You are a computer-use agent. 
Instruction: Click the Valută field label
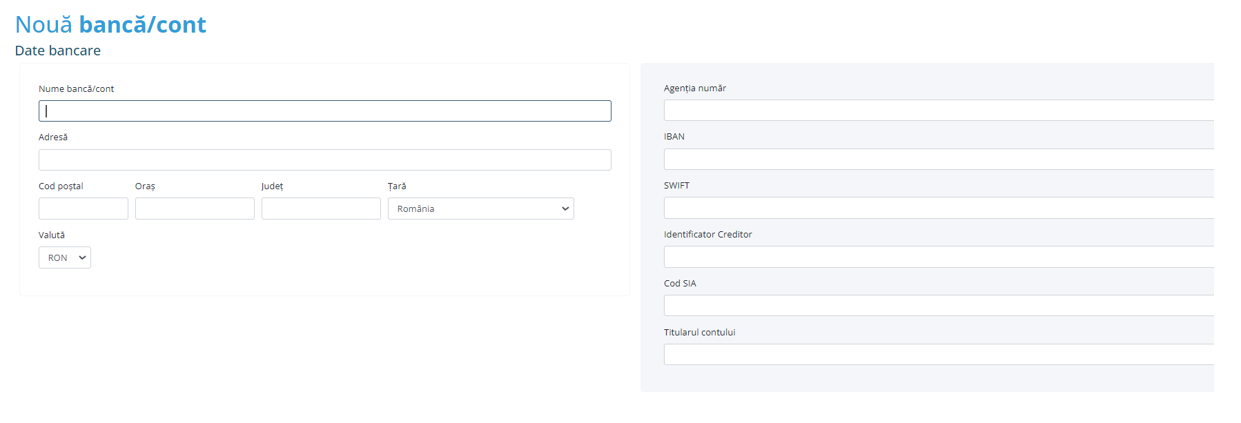51,235
